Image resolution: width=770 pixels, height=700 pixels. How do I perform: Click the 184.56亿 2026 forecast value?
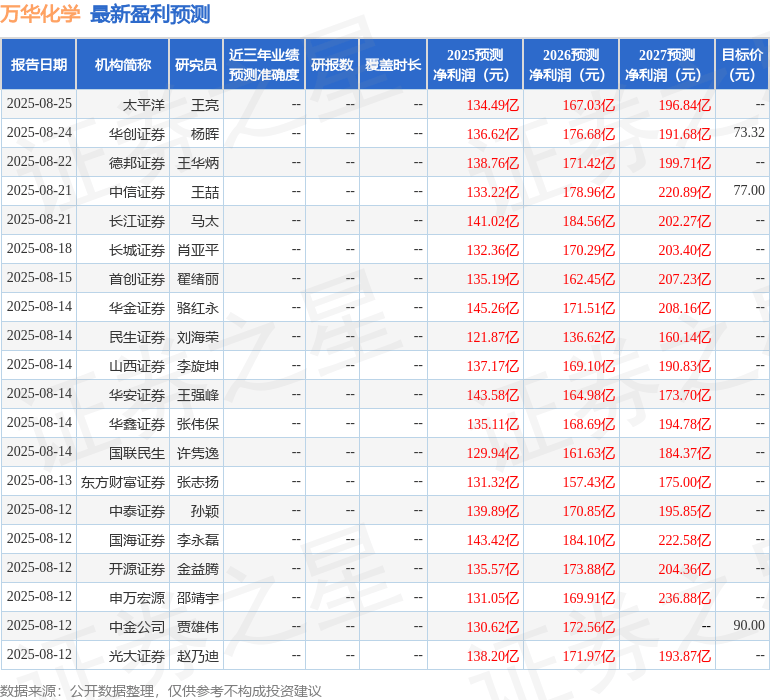pos(589,221)
